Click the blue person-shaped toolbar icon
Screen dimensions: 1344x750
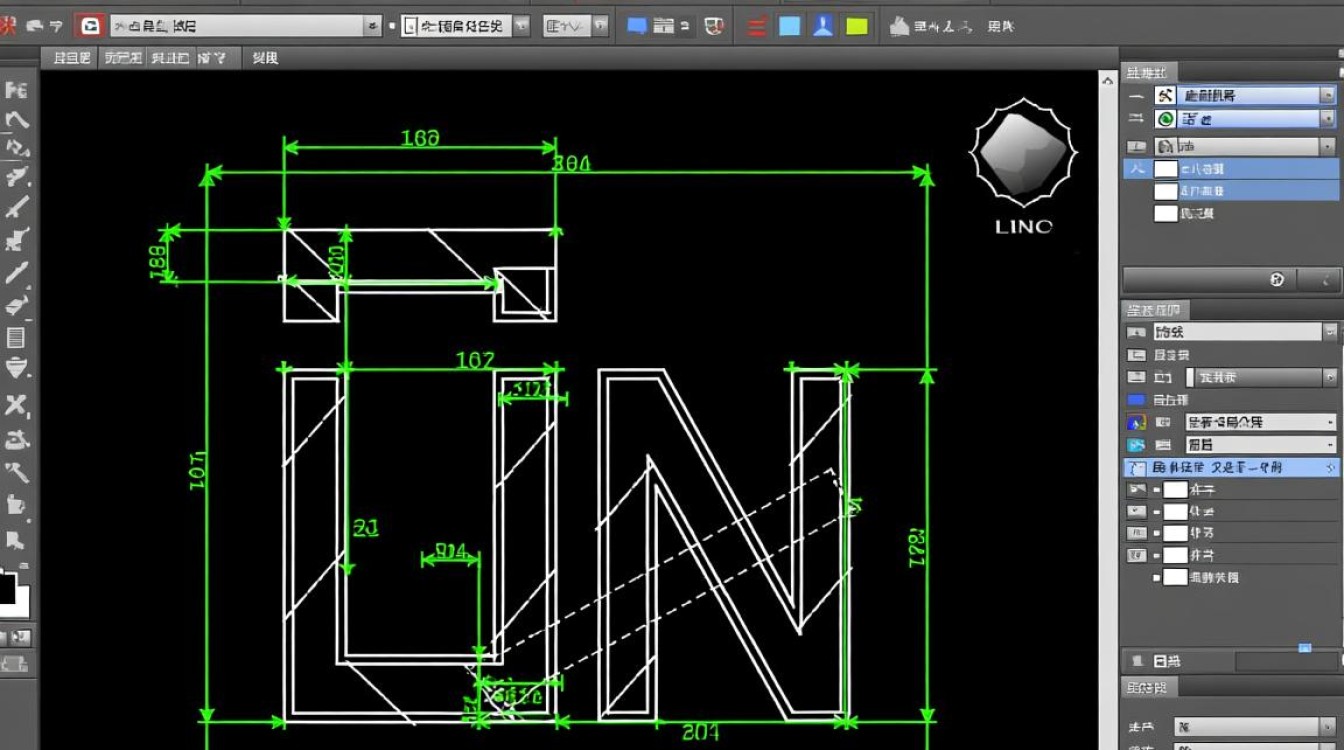click(823, 27)
